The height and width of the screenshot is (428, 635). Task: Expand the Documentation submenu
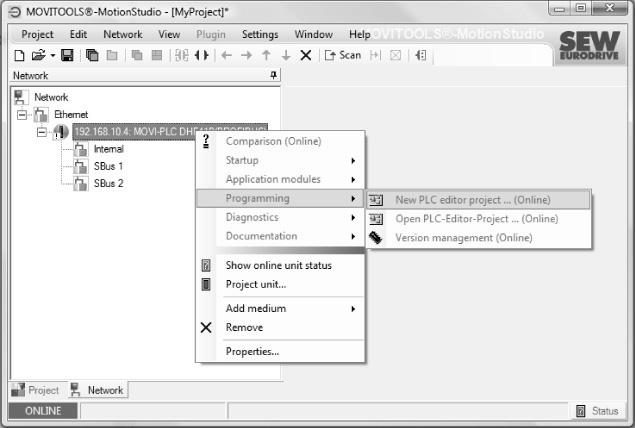(280, 236)
